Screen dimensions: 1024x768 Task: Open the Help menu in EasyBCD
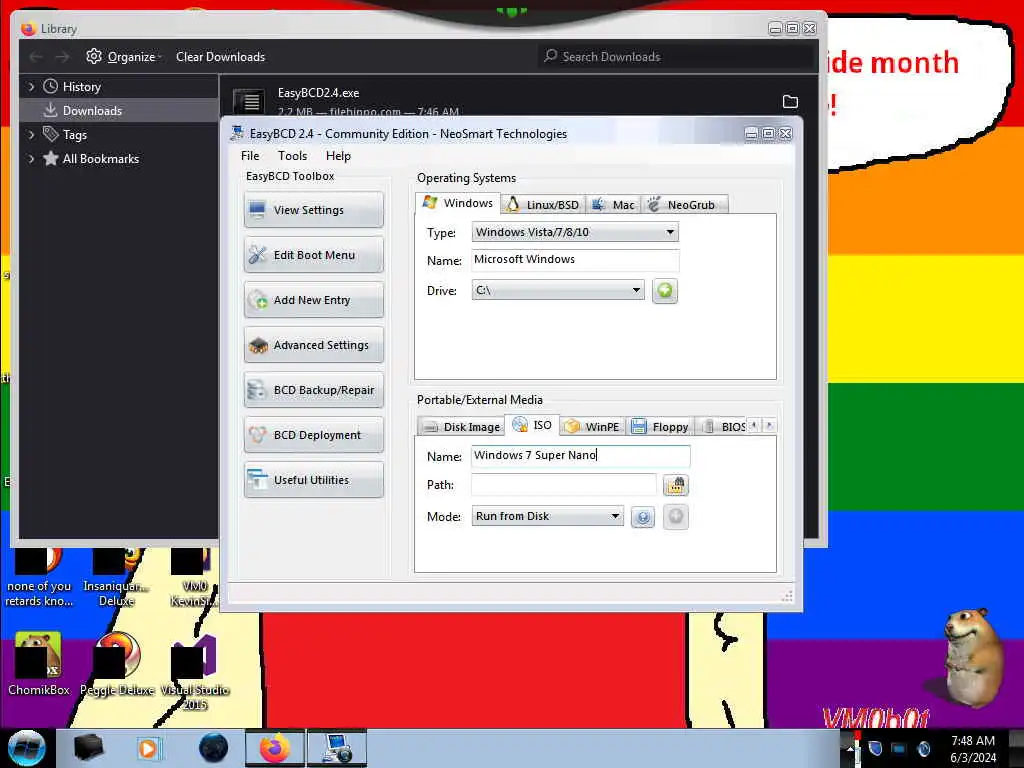tap(338, 155)
